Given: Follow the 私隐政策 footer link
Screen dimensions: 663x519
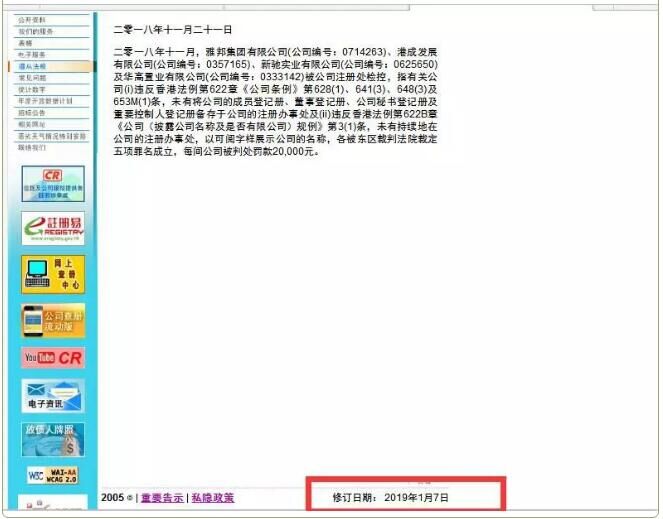Looking at the screenshot, I should (x=213, y=498).
